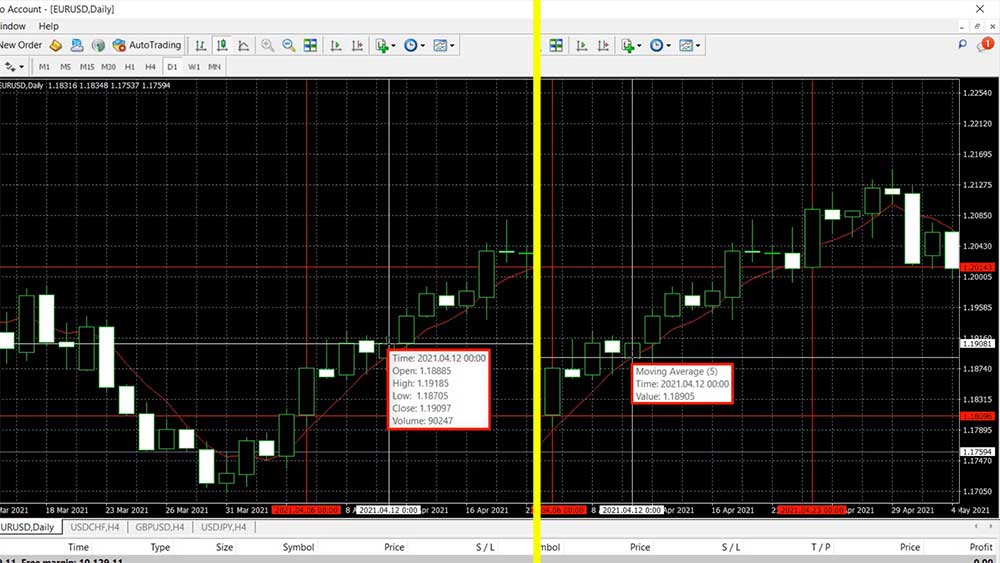1000x563 pixels.
Task: Expand the Templates dropdown arrow in the right panel
Action: tap(698, 46)
